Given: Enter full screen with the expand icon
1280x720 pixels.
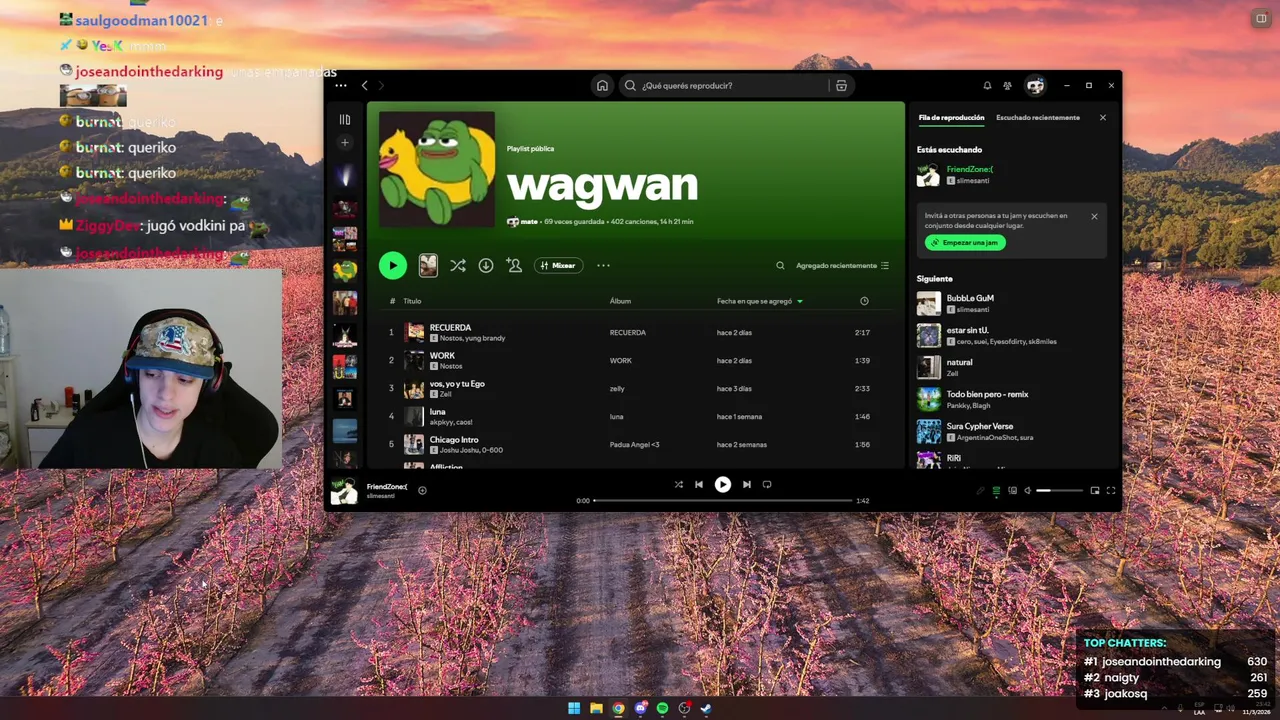Looking at the screenshot, I should (x=1111, y=491).
